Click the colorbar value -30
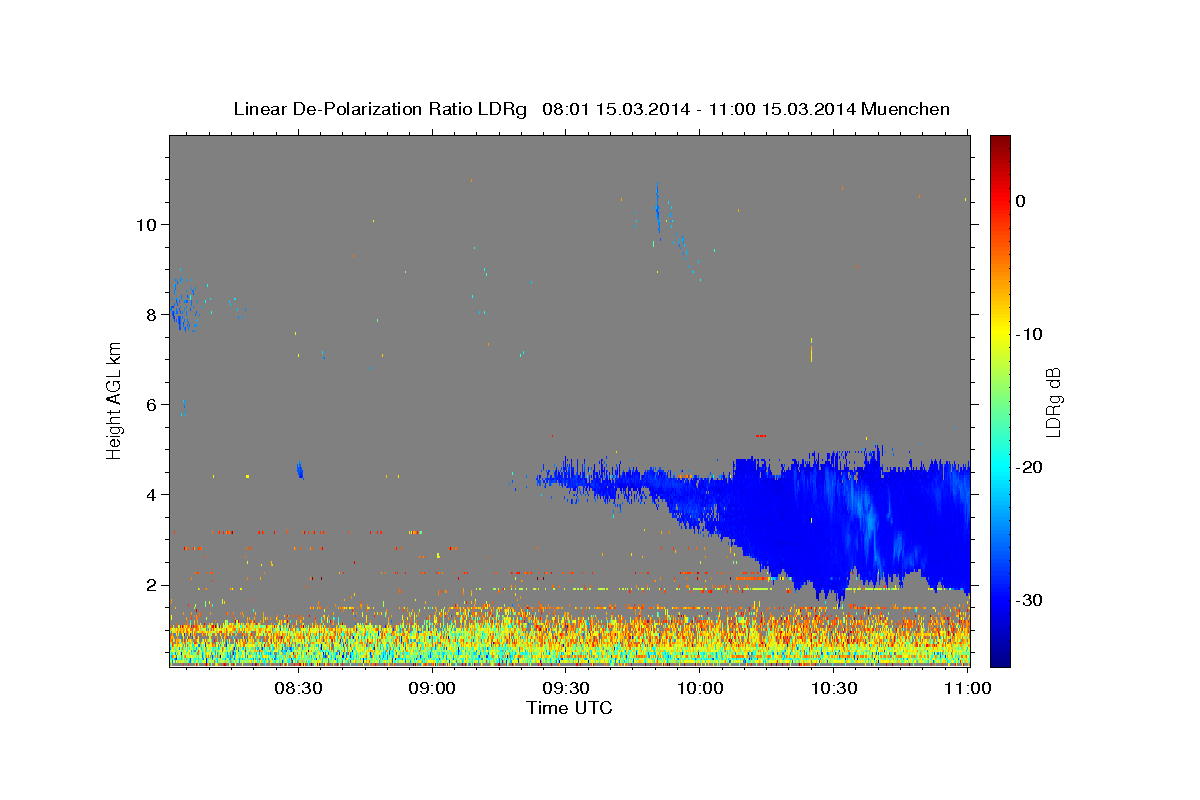 (1030, 600)
